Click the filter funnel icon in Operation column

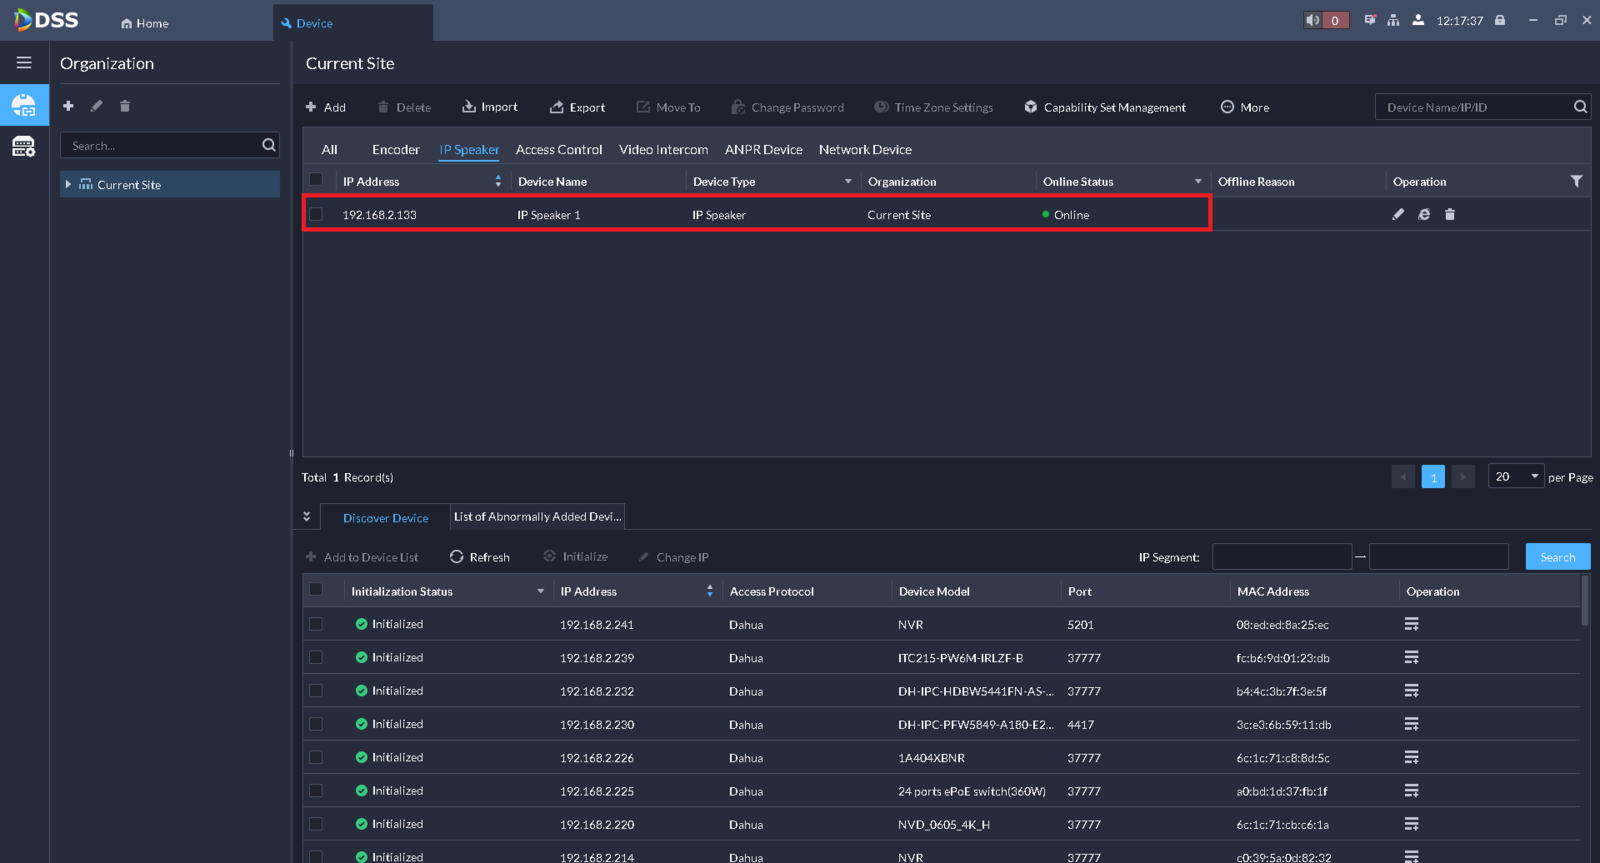pos(1576,181)
